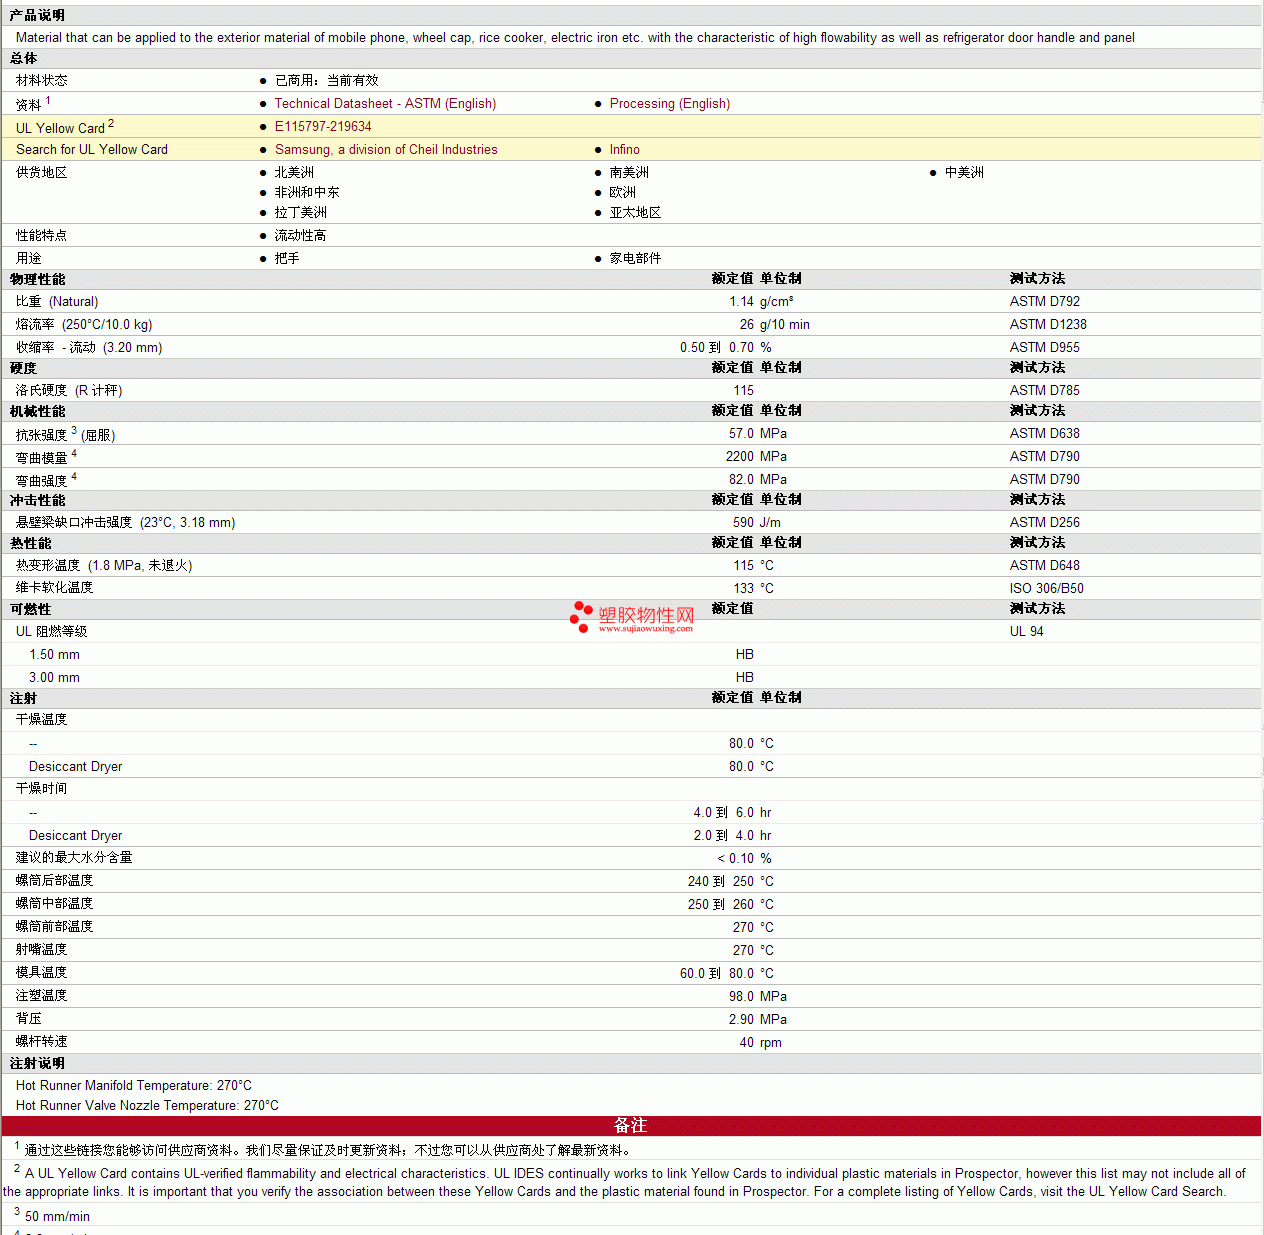This screenshot has height=1235, width=1264.
Task: Click the flammability test method UL 94
Action: pyautogui.click(x=1027, y=632)
